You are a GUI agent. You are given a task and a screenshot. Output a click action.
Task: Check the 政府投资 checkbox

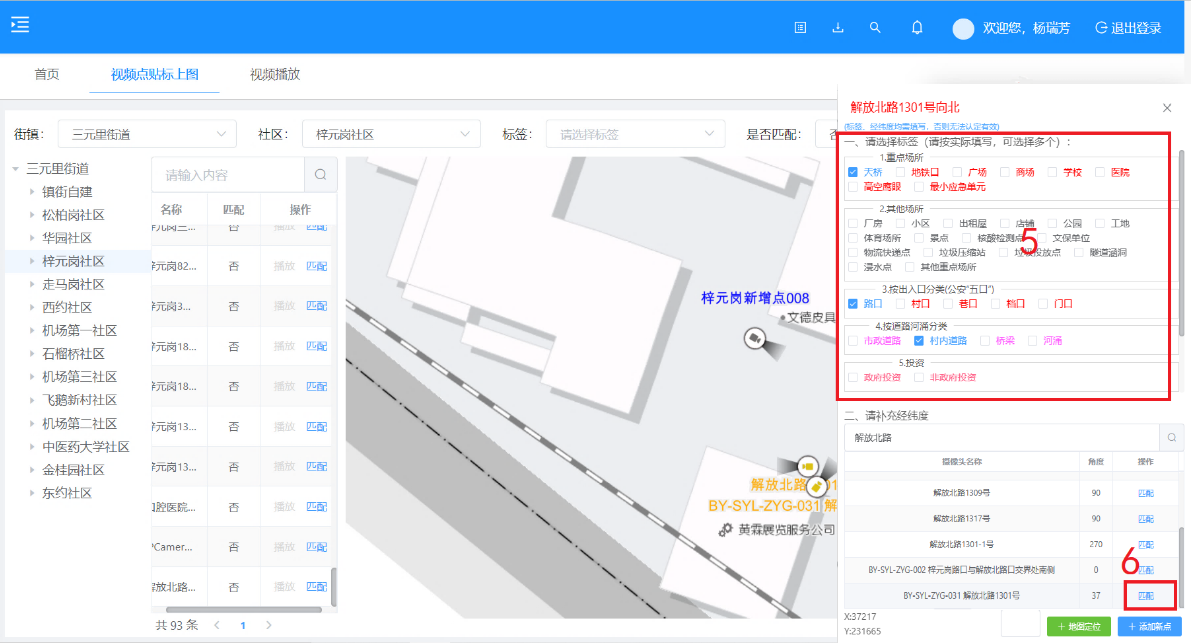click(x=853, y=377)
